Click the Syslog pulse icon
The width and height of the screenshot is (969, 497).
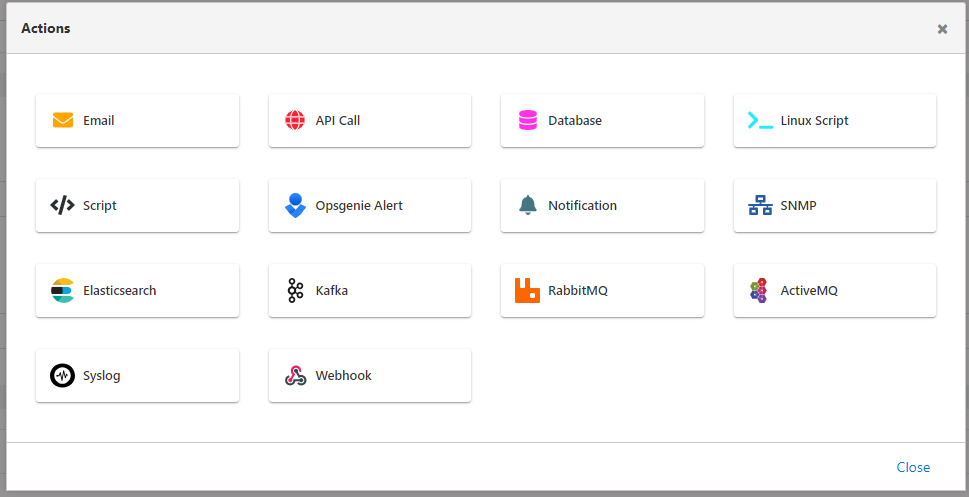[63, 376]
